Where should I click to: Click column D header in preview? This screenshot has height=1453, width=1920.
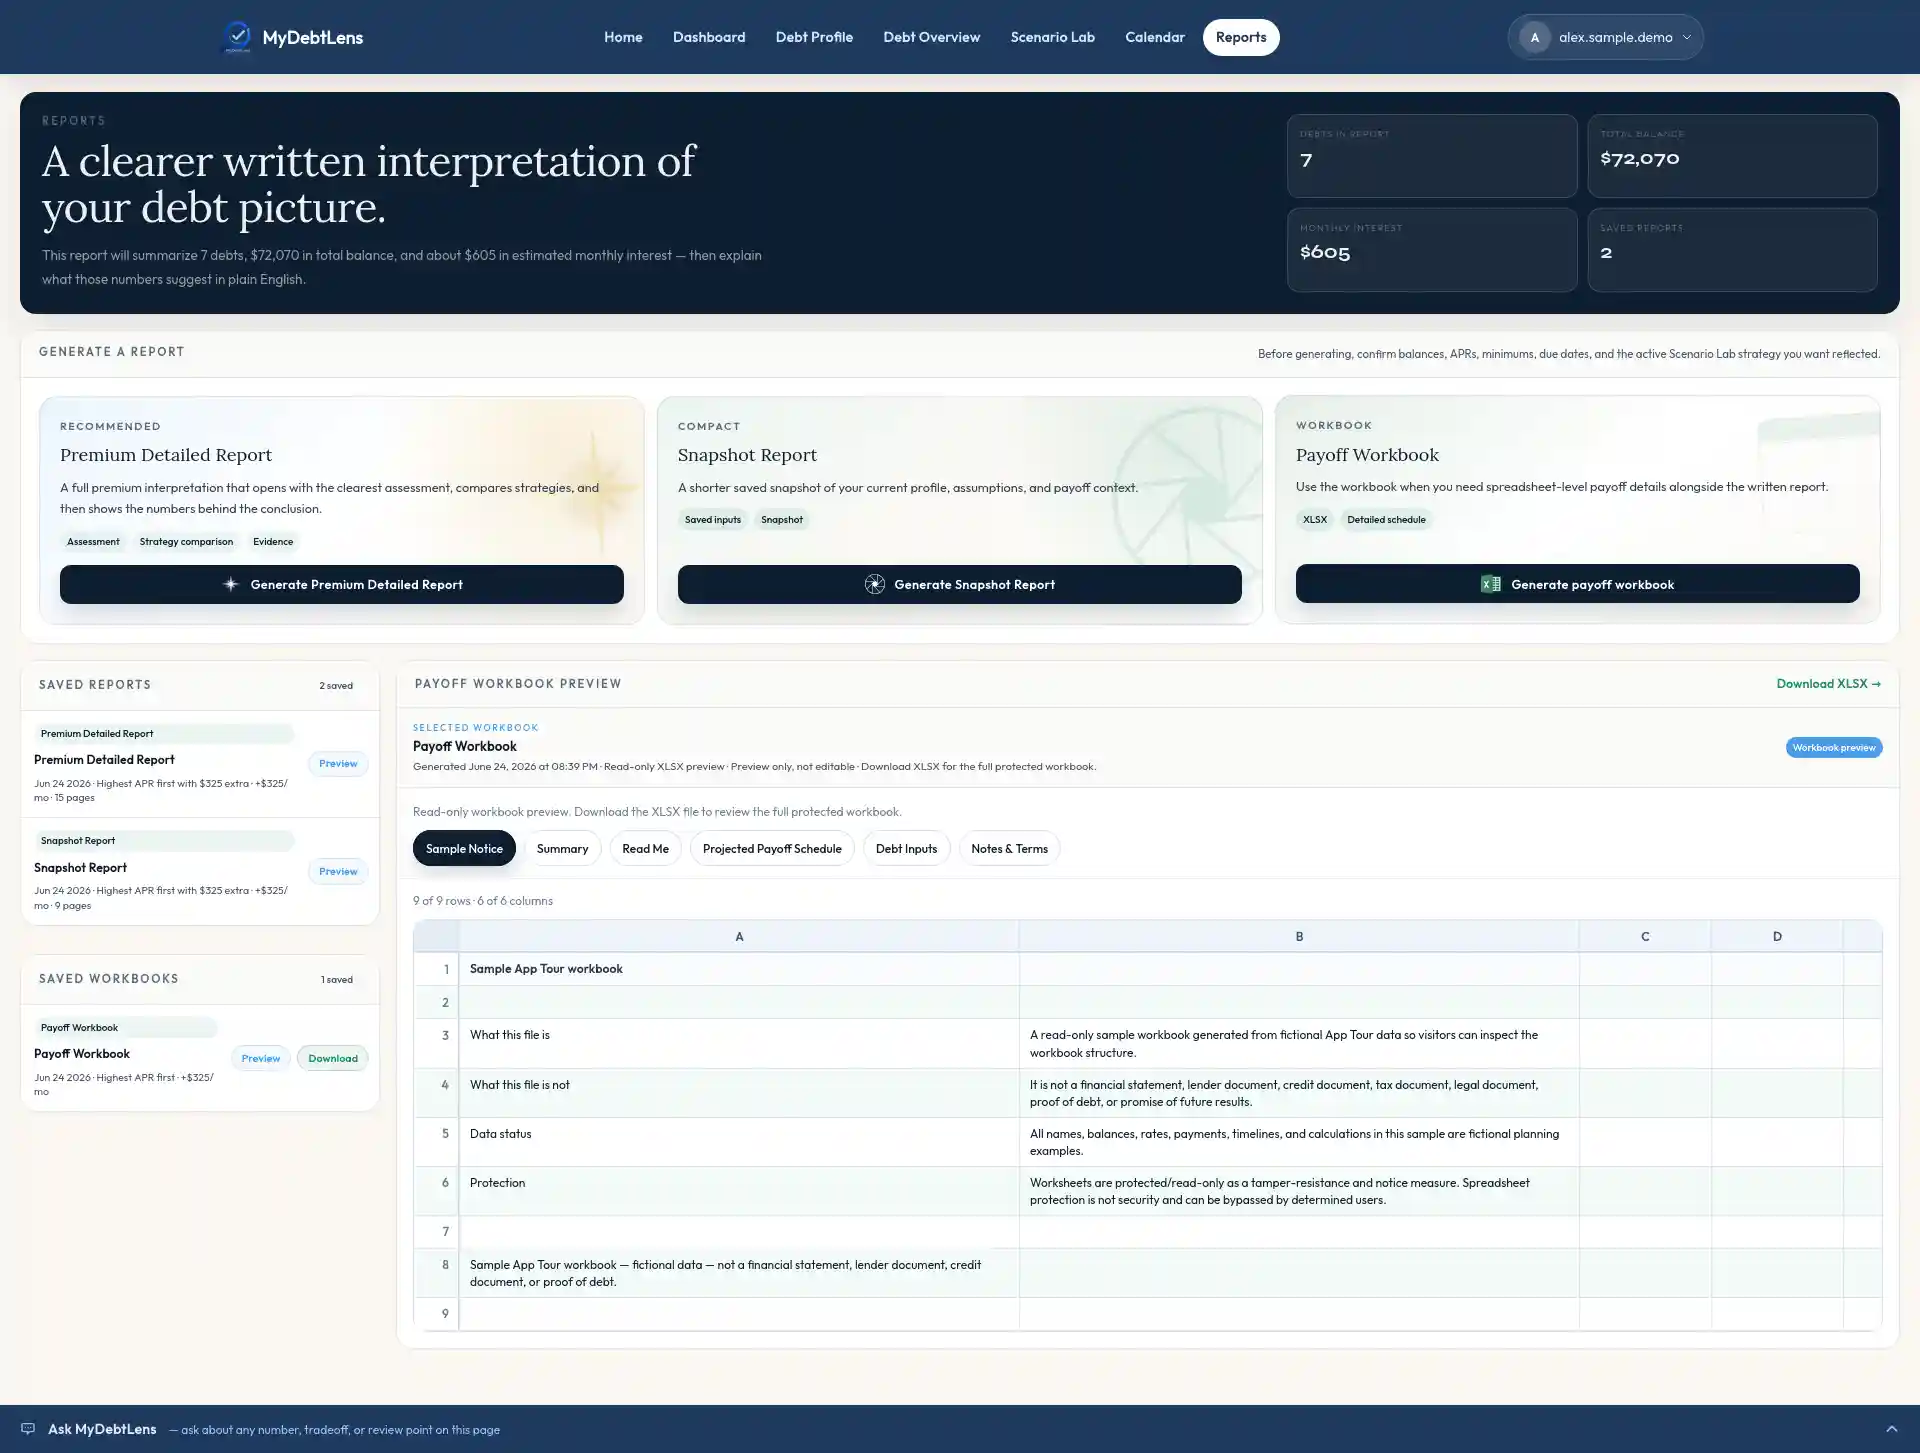[1777, 937]
